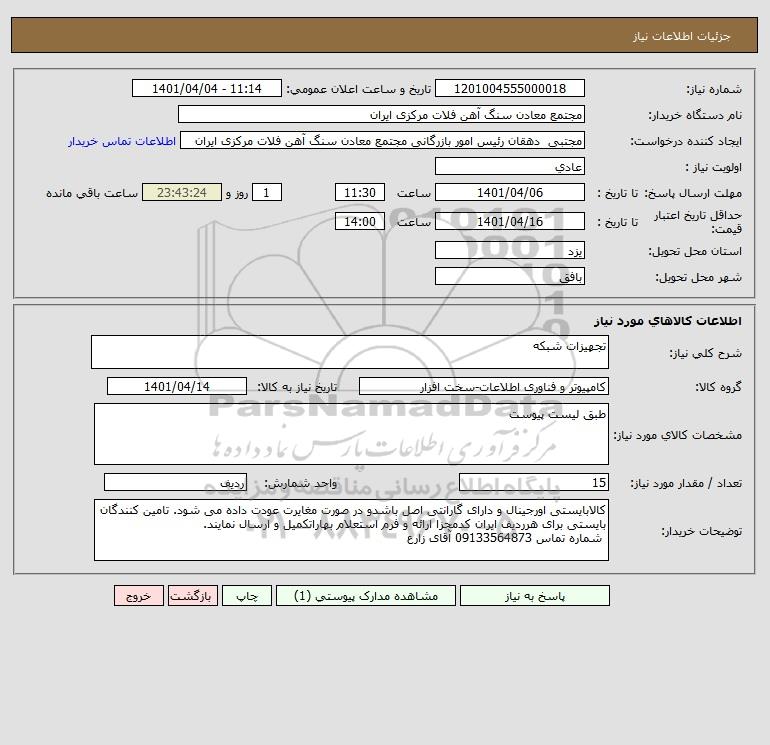The width and height of the screenshot is (770, 745).
Task: Click the ایجاد کننده درخواست label
Action: 687,141
